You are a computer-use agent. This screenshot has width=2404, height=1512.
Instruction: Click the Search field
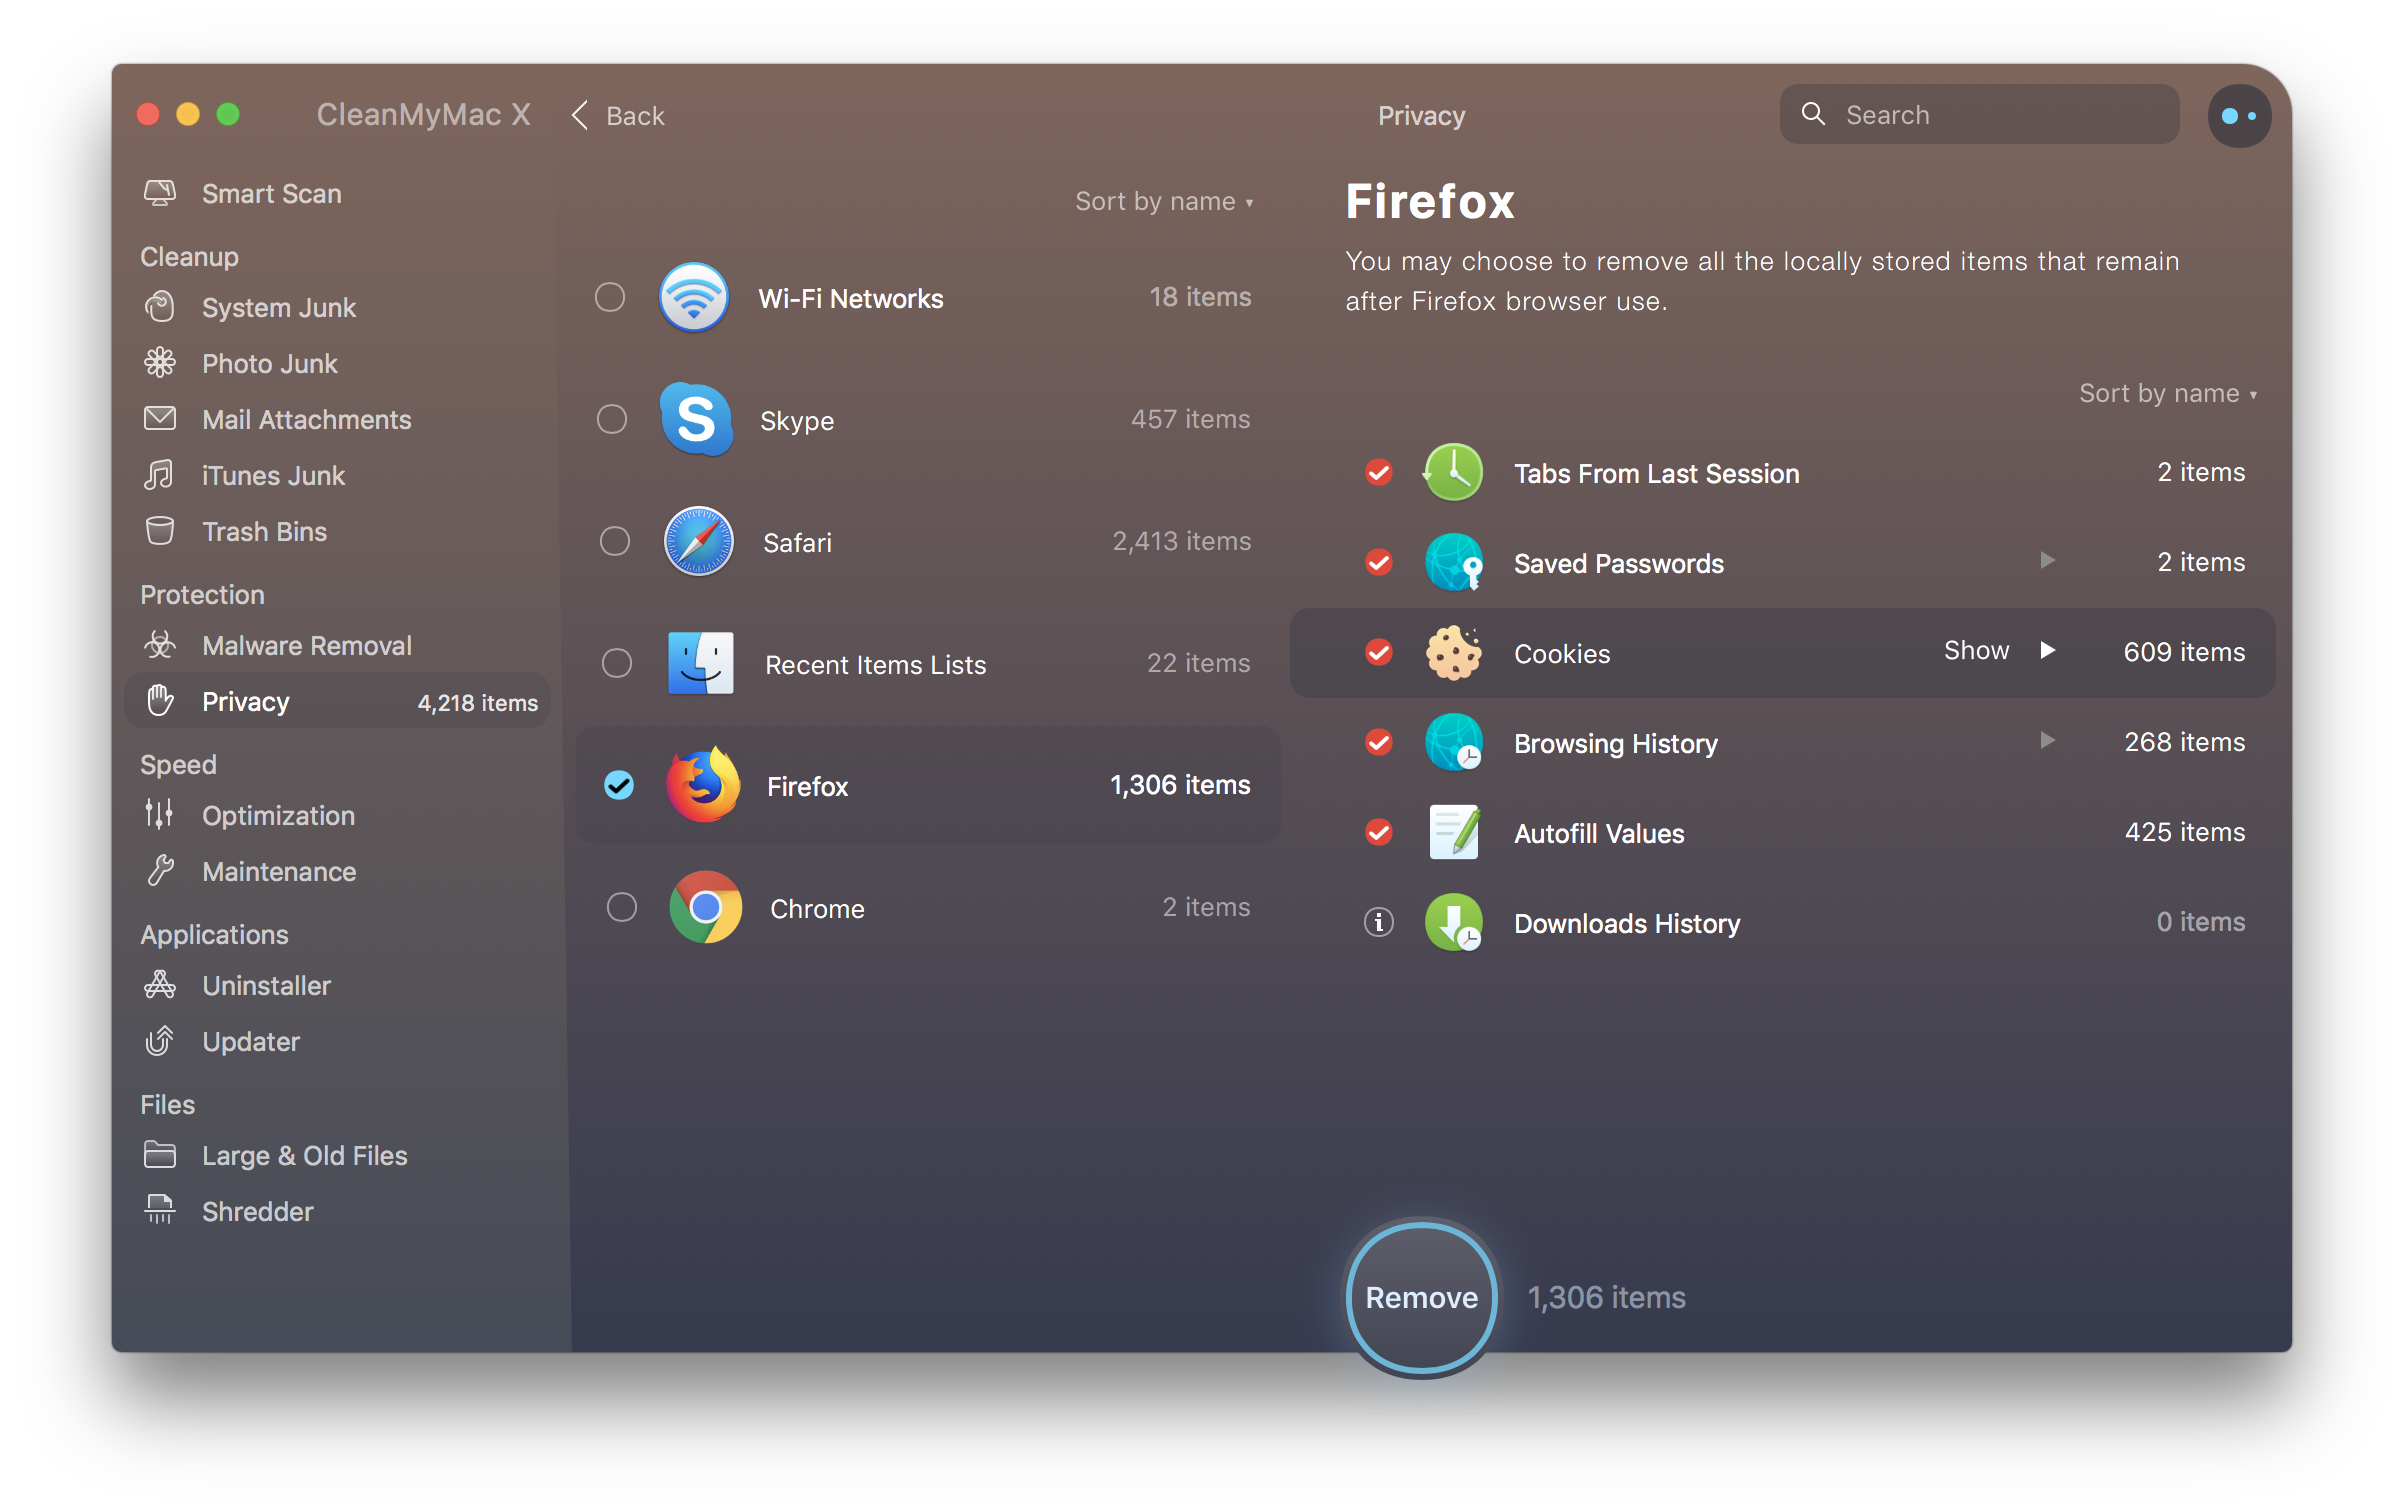(x=1978, y=114)
